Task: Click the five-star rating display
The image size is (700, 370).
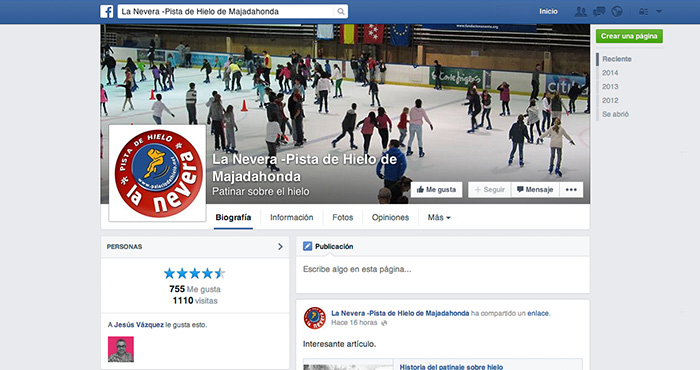Action: pyautogui.click(x=195, y=273)
